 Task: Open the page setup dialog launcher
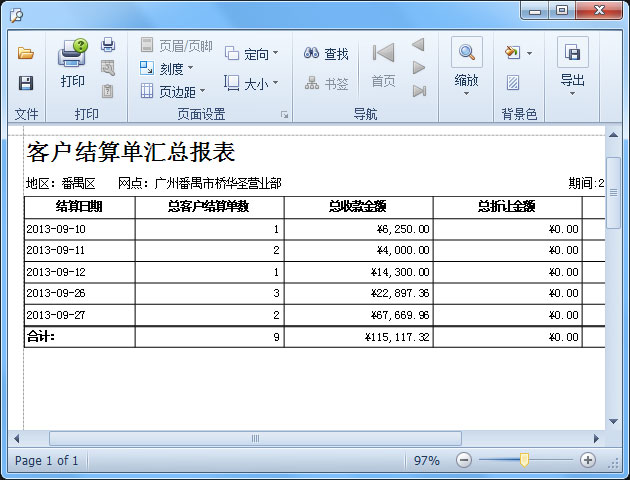[x=284, y=115]
